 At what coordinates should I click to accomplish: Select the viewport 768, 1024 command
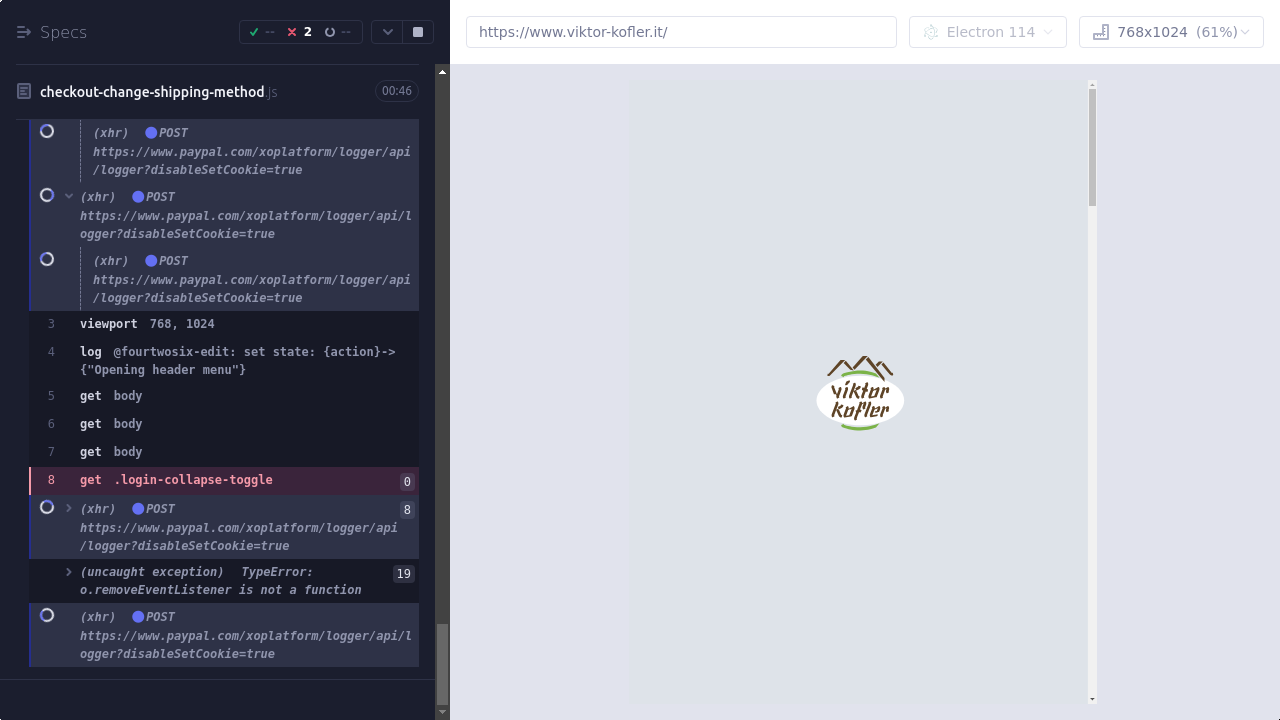coord(147,324)
